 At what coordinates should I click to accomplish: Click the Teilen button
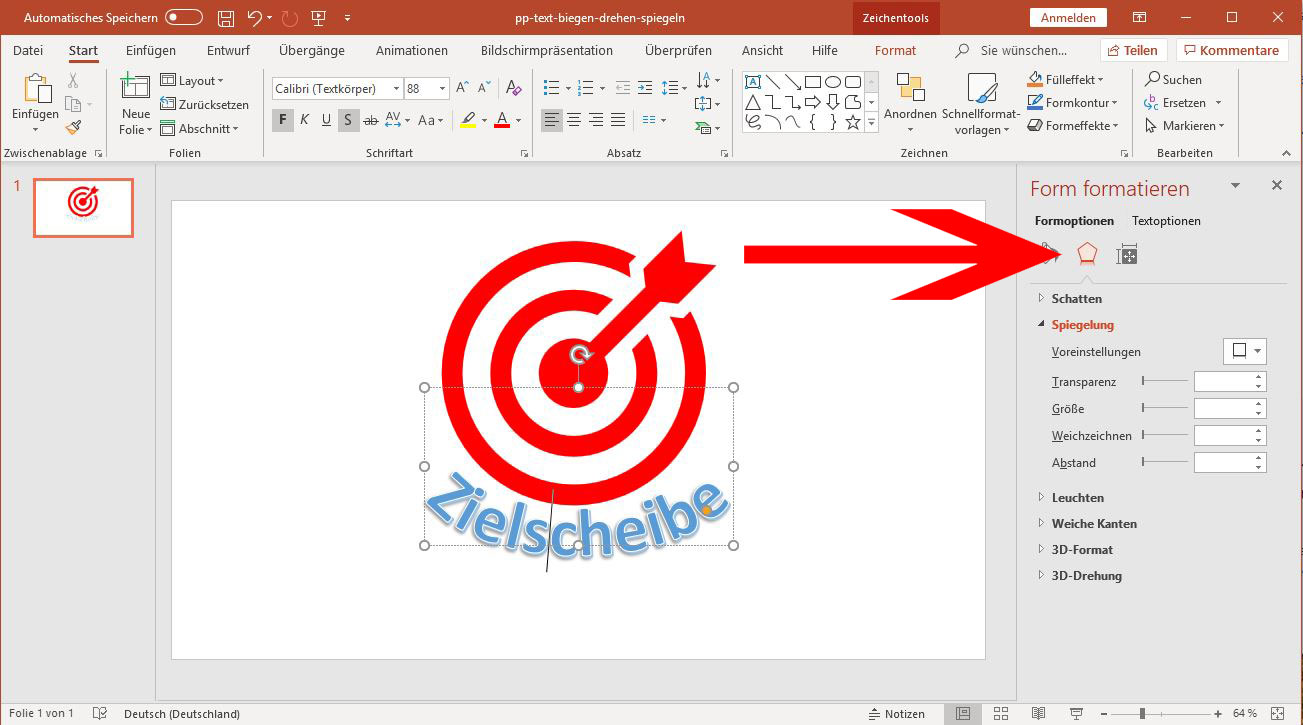click(1133, 49)
